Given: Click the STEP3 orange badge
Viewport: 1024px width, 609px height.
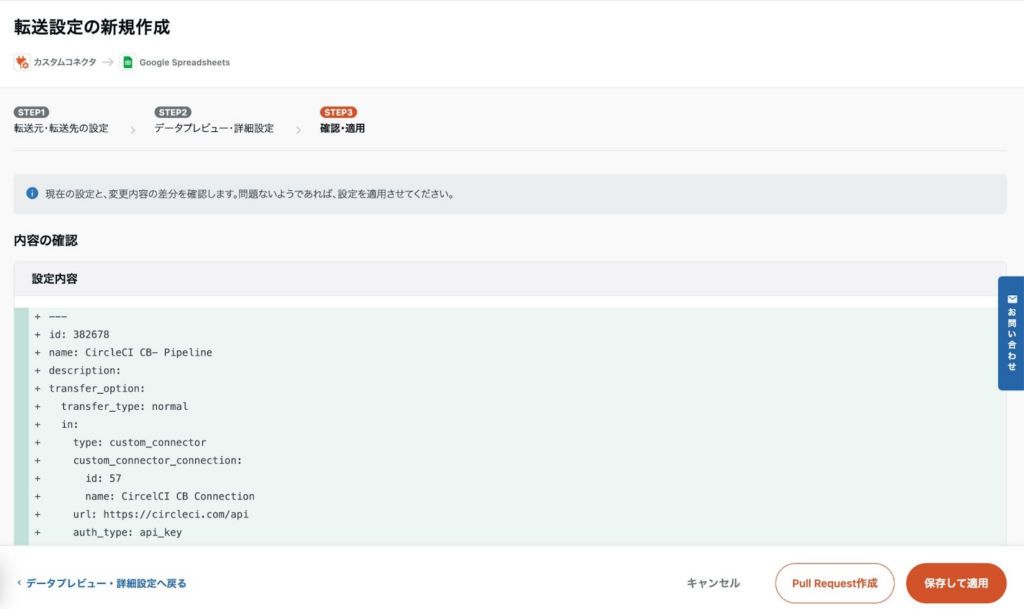Looking at the screenshot, I should click(338, 112).
